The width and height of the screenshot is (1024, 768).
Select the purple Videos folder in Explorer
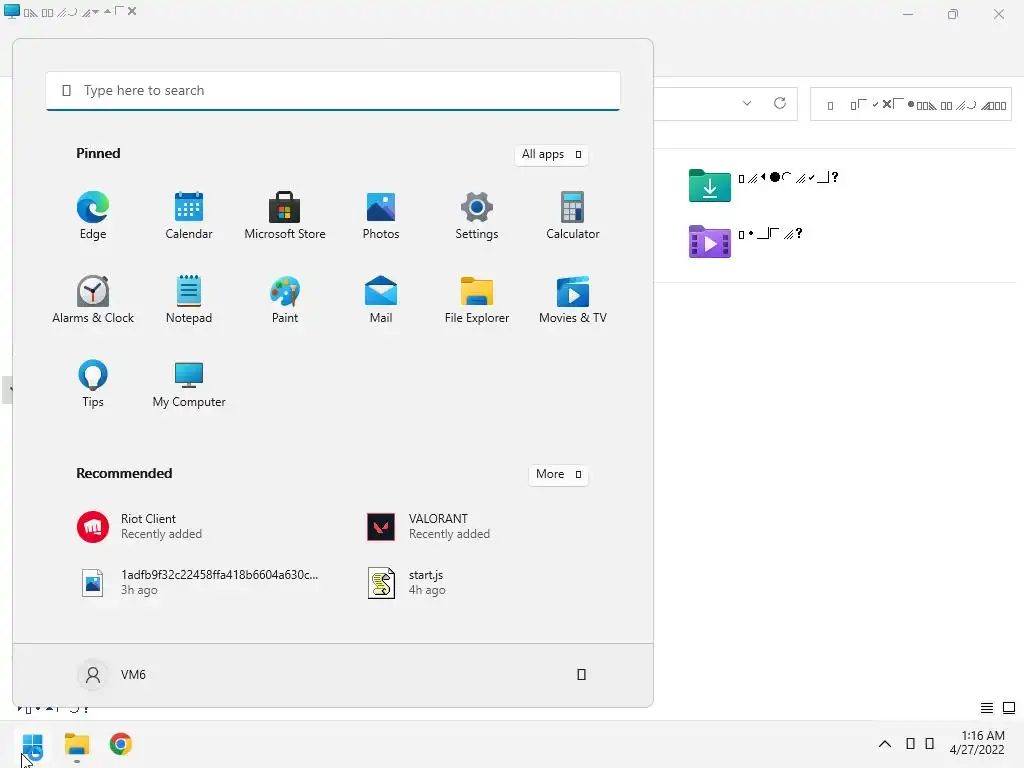click(746, 241)
